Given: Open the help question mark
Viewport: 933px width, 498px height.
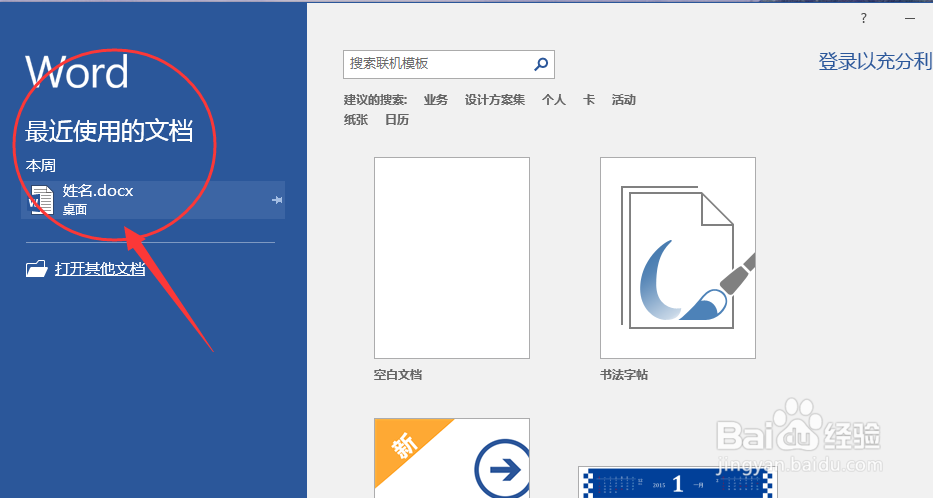Looking at the screenshot, I should pos(863,18).
